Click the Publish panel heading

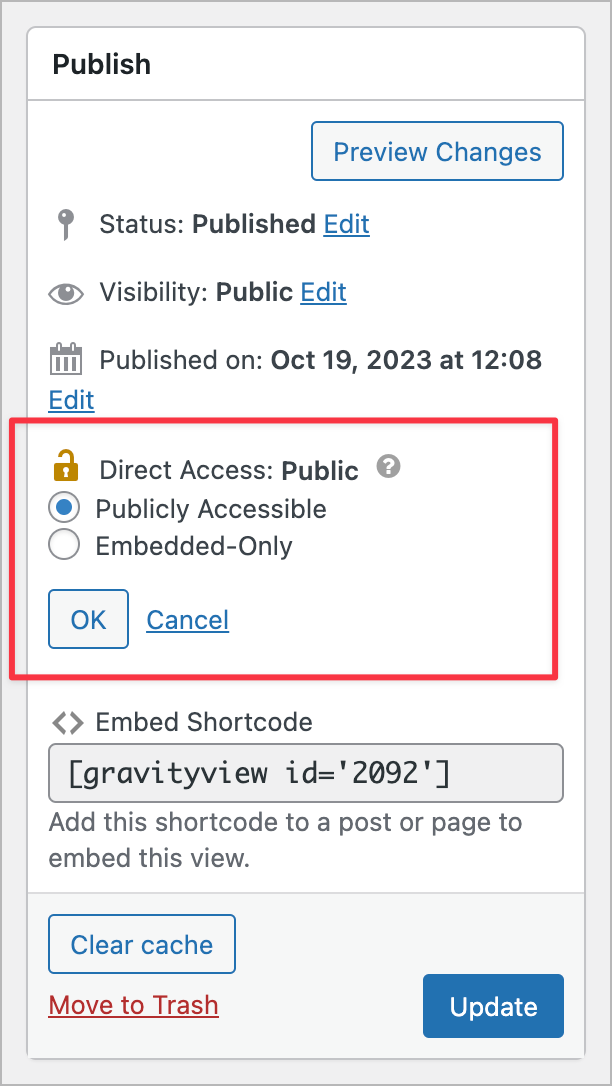pos(101,65)
